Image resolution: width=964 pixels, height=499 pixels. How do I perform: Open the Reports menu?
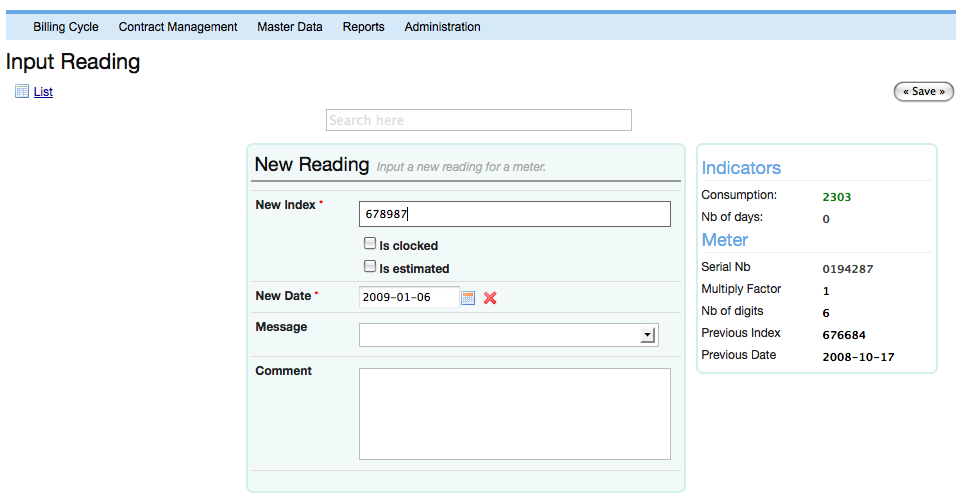pos(363,27)
